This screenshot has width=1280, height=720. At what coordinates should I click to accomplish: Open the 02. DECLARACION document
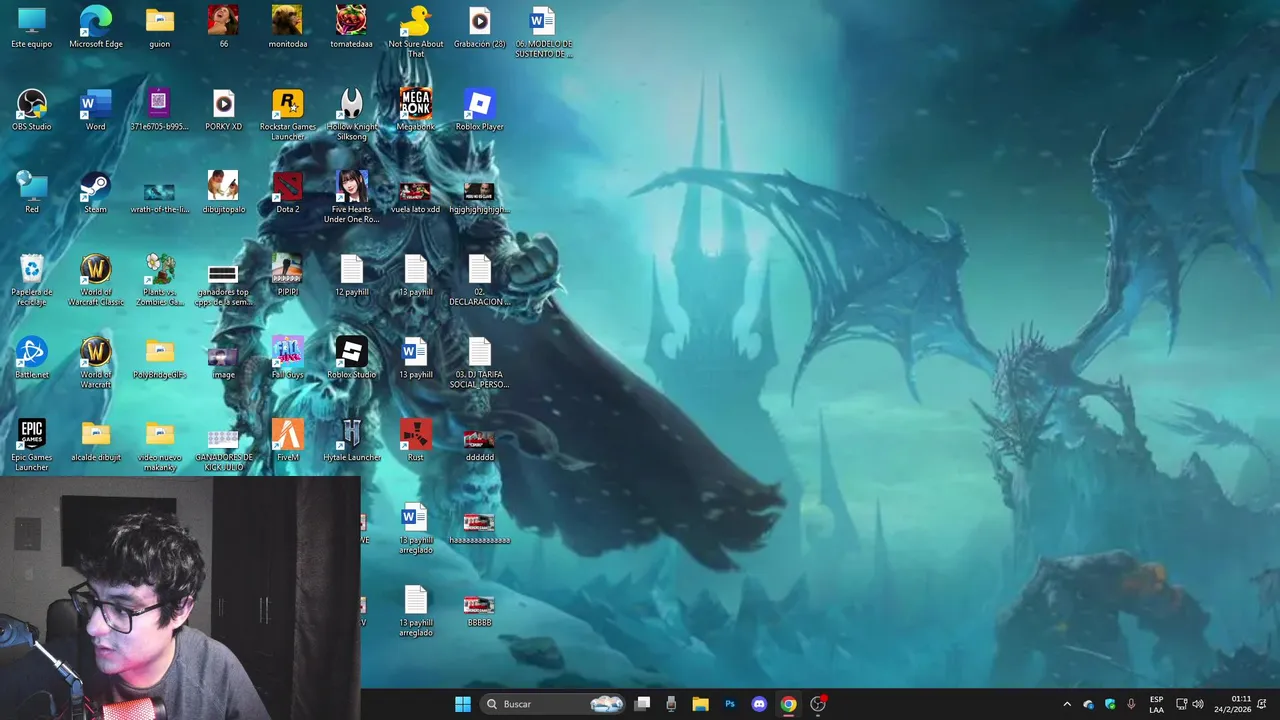(480, 281)
